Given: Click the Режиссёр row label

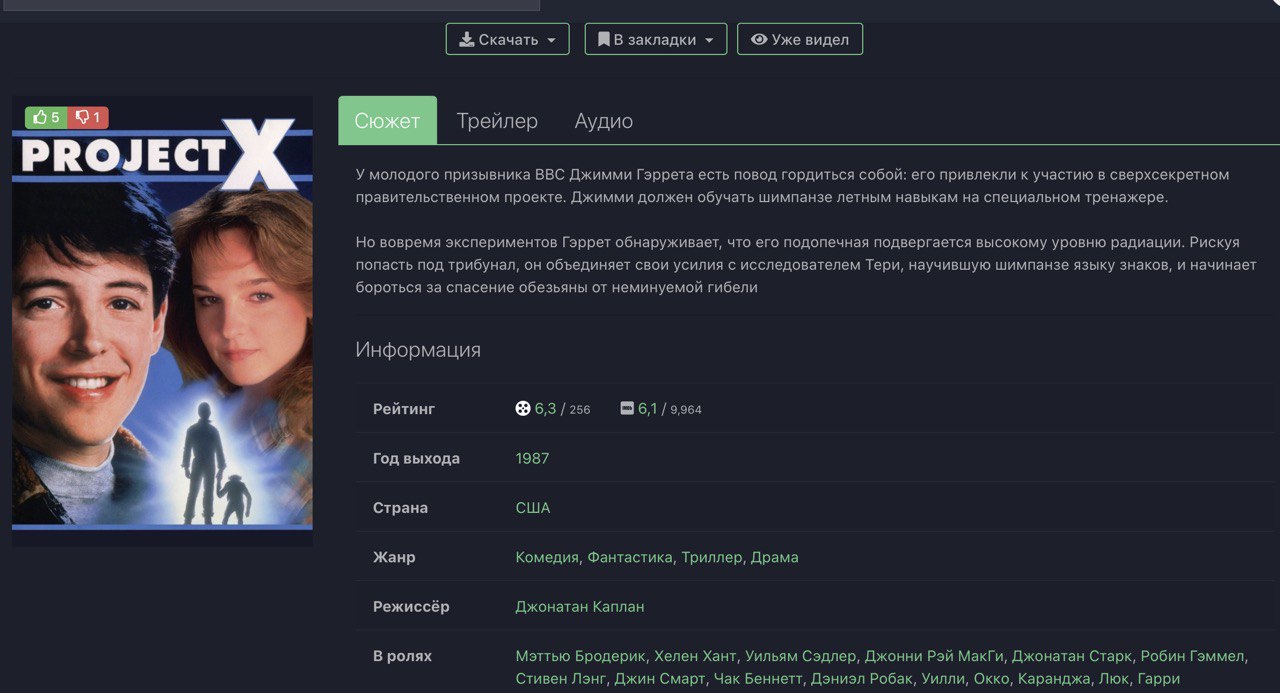Looking at the screenshot, I should 411,607.
